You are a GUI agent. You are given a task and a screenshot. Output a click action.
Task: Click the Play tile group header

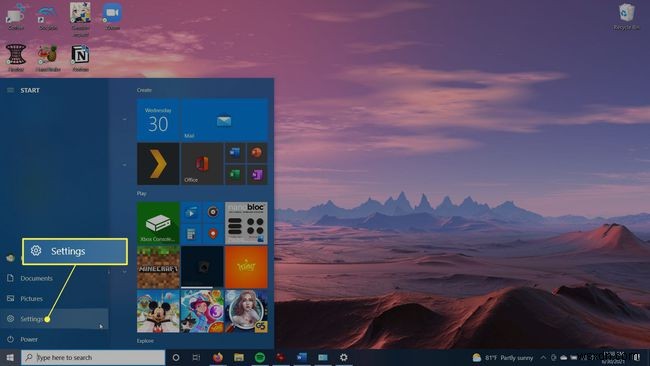coord(141,194)
